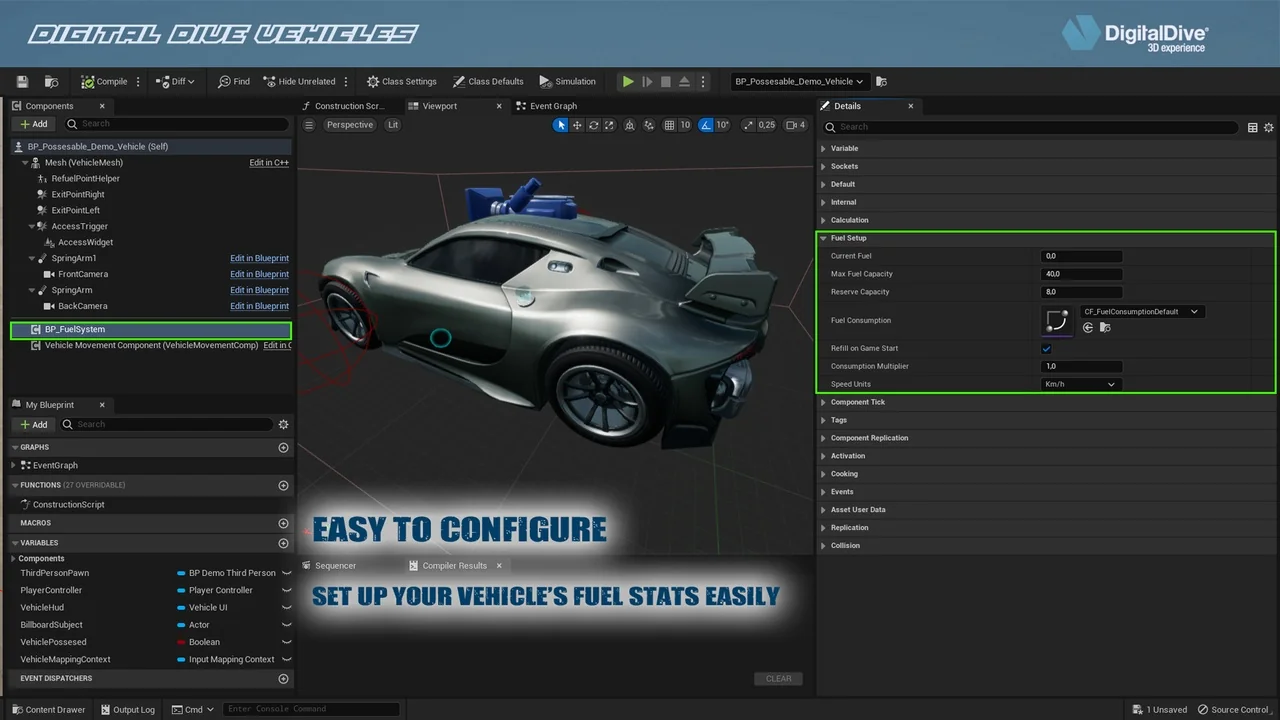The width and height of the screenshot is (1280, 720).
Task: Enable the Refill on Game Start checkbox
Action: coord(1046,348)
